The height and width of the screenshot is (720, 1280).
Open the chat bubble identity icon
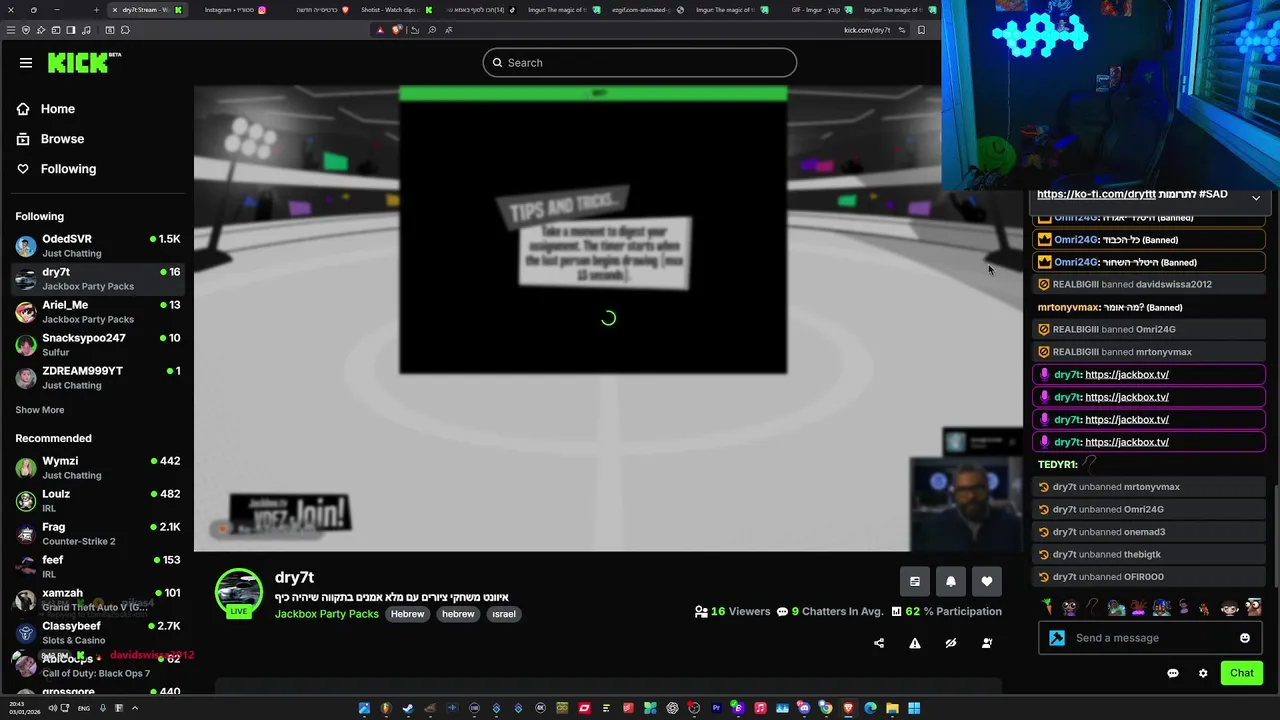[x=1173, y=673]
